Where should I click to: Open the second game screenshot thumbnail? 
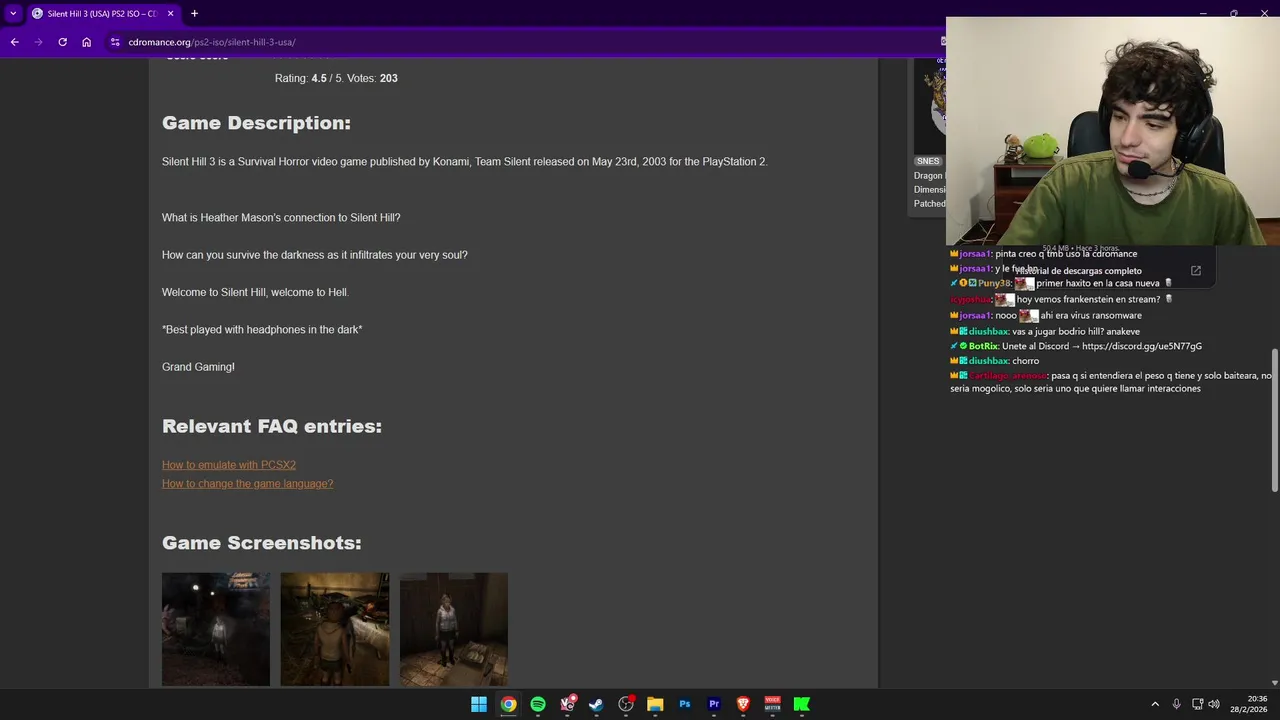tap(335, 629)
